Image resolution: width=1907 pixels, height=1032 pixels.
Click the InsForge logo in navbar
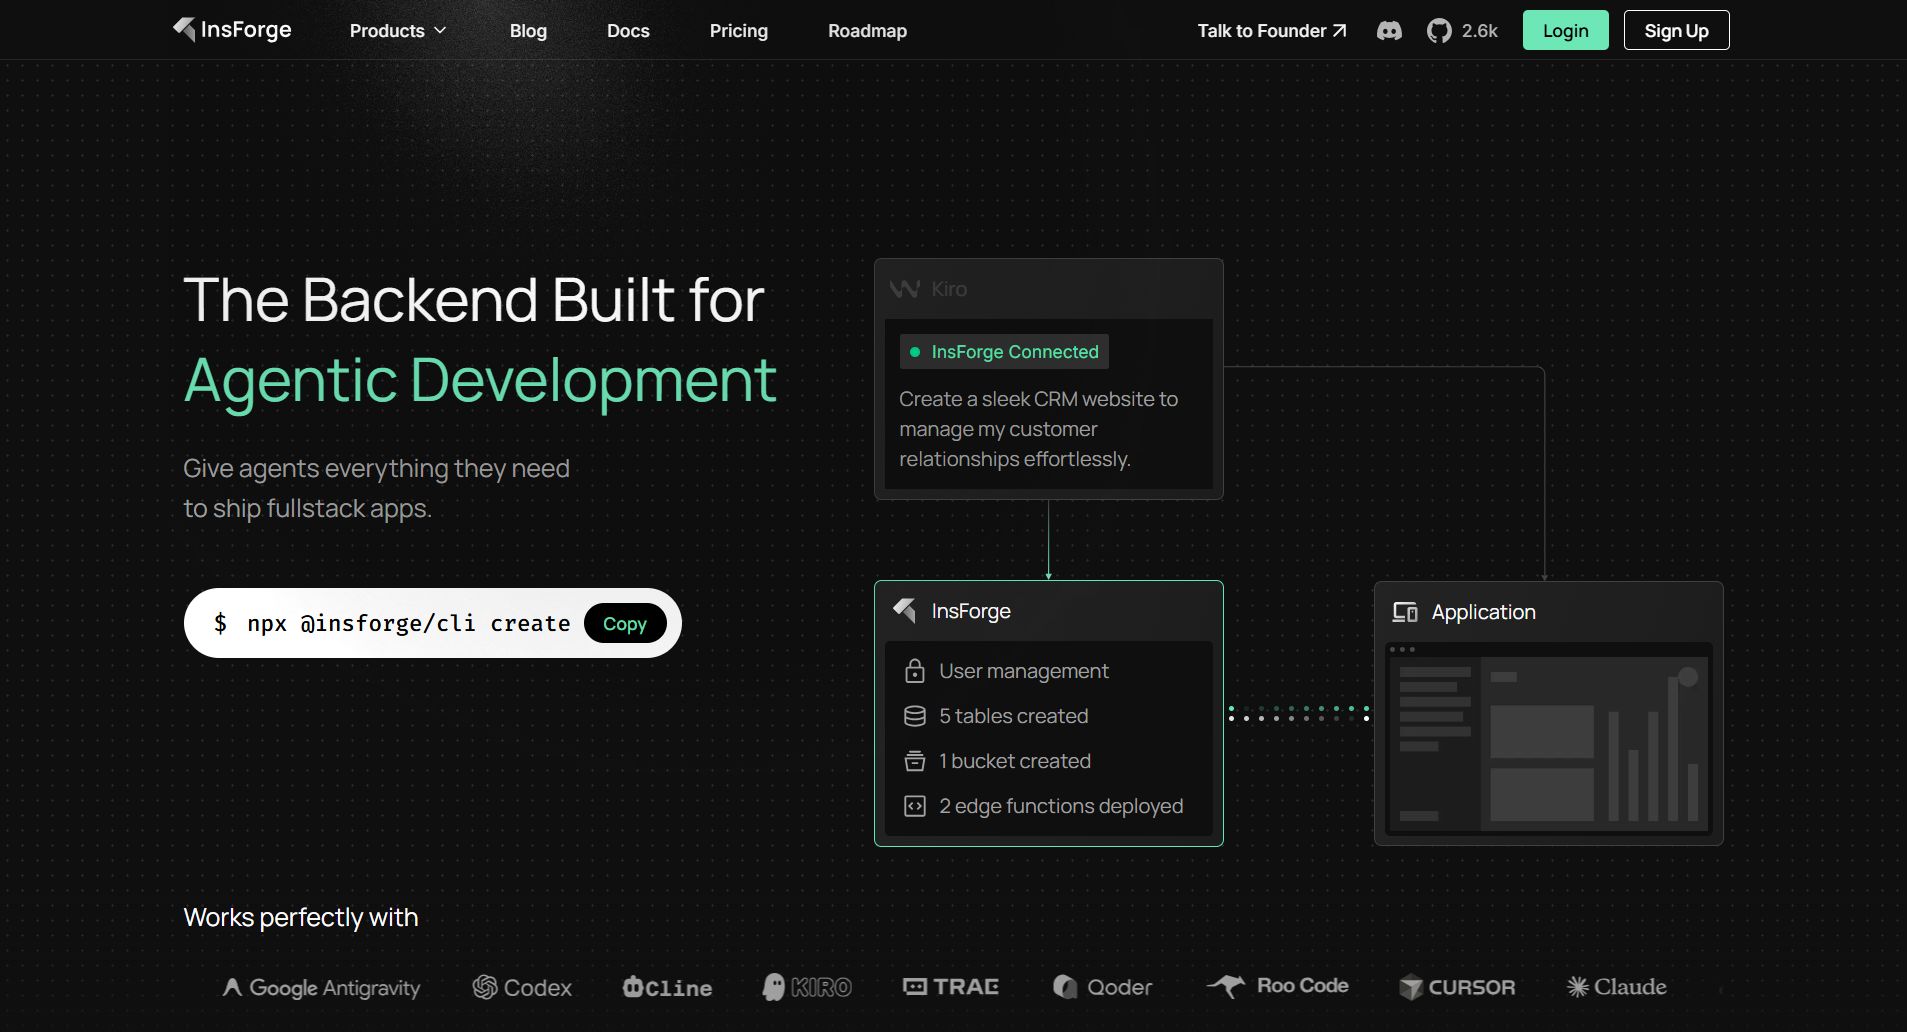pyautogui.click(x=232, y=29)
